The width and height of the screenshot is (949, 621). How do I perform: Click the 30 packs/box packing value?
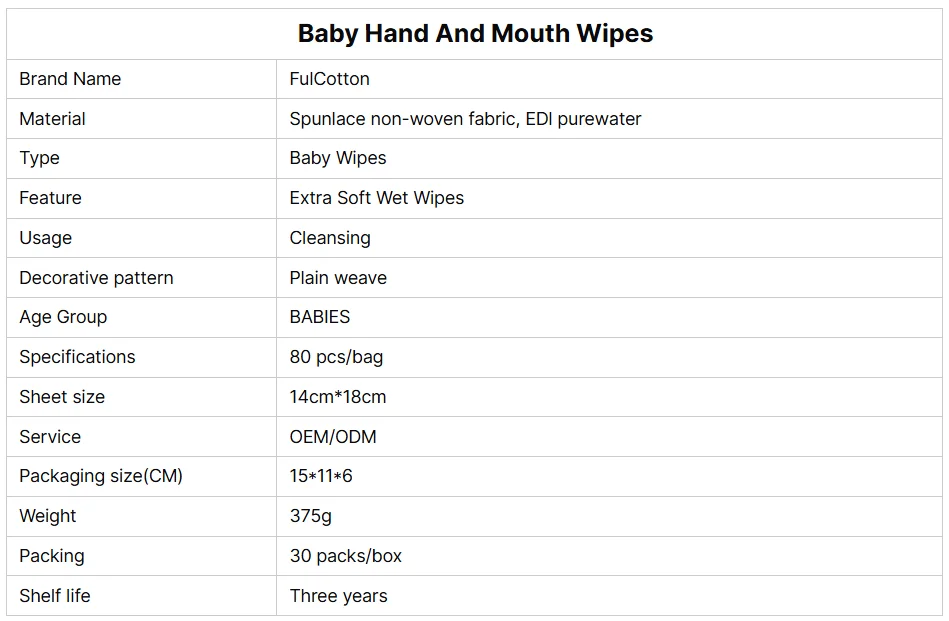pos(346,556)
